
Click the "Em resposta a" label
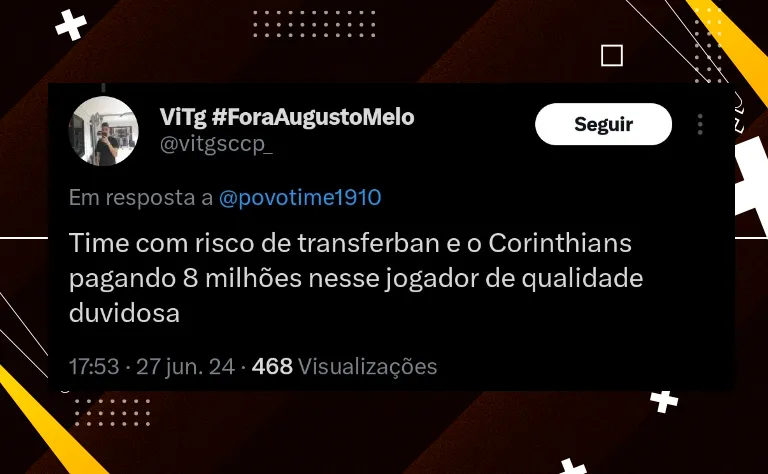pos(141,198)
